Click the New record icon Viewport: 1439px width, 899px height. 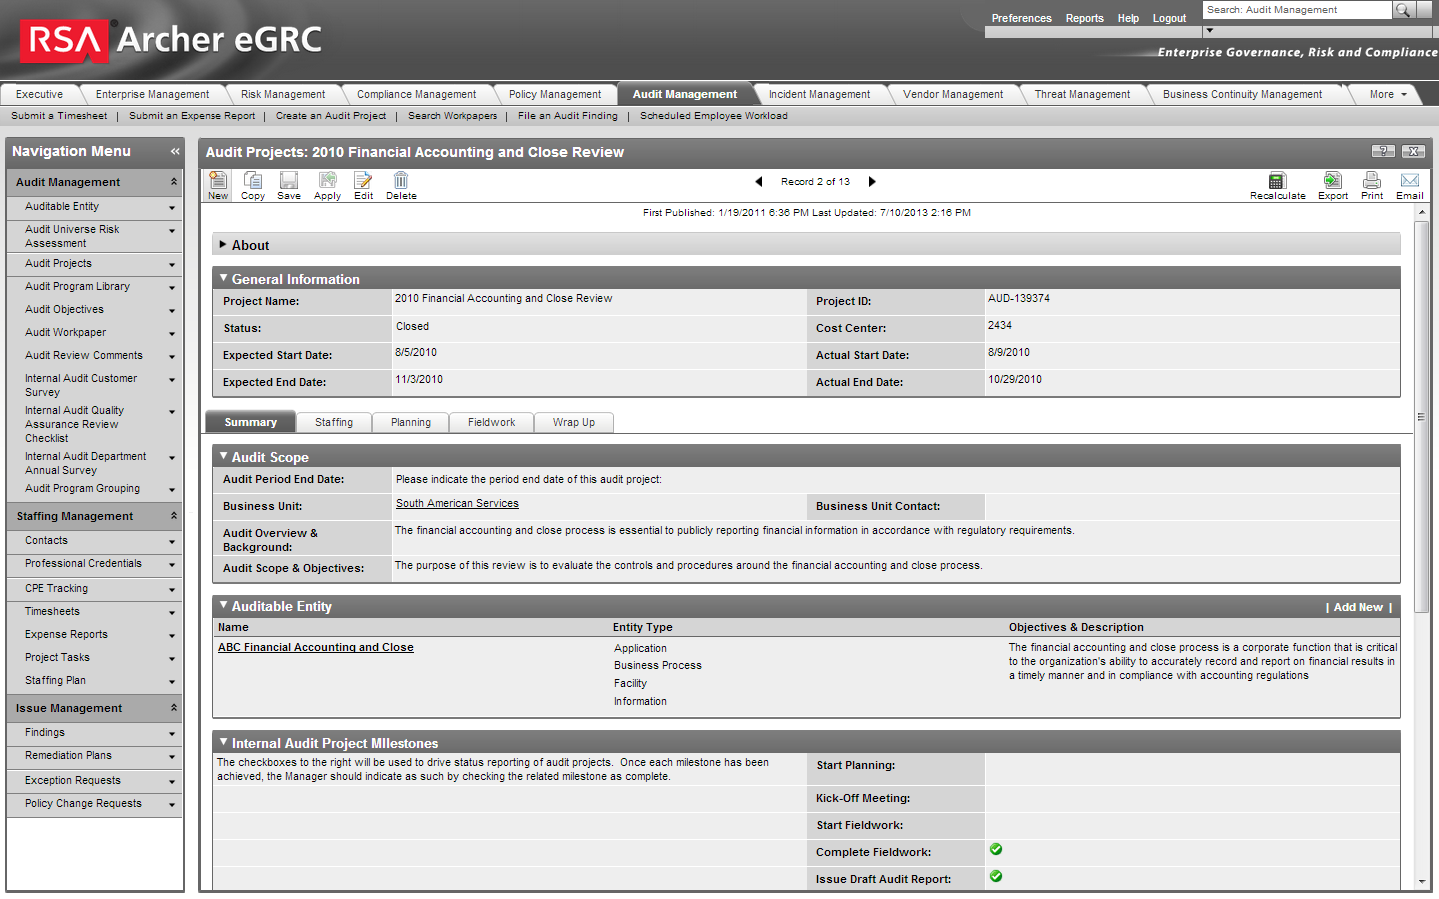pos(218,180)
